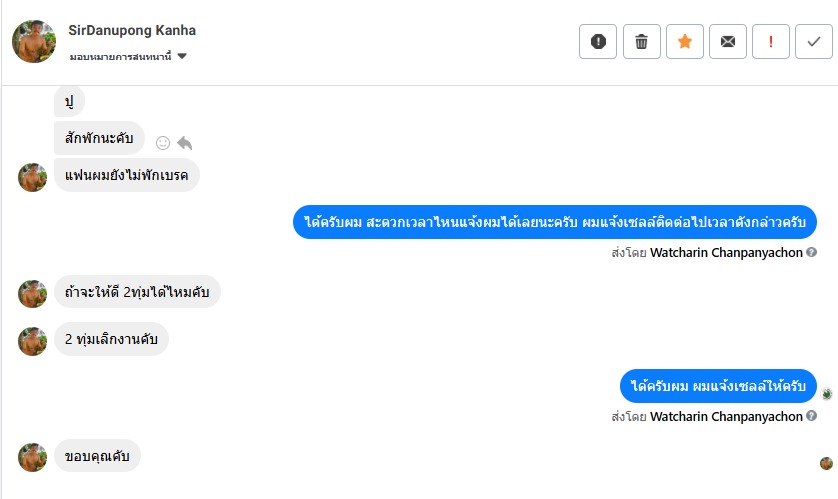Click the envelope mark-unread icon

(728, 42)
